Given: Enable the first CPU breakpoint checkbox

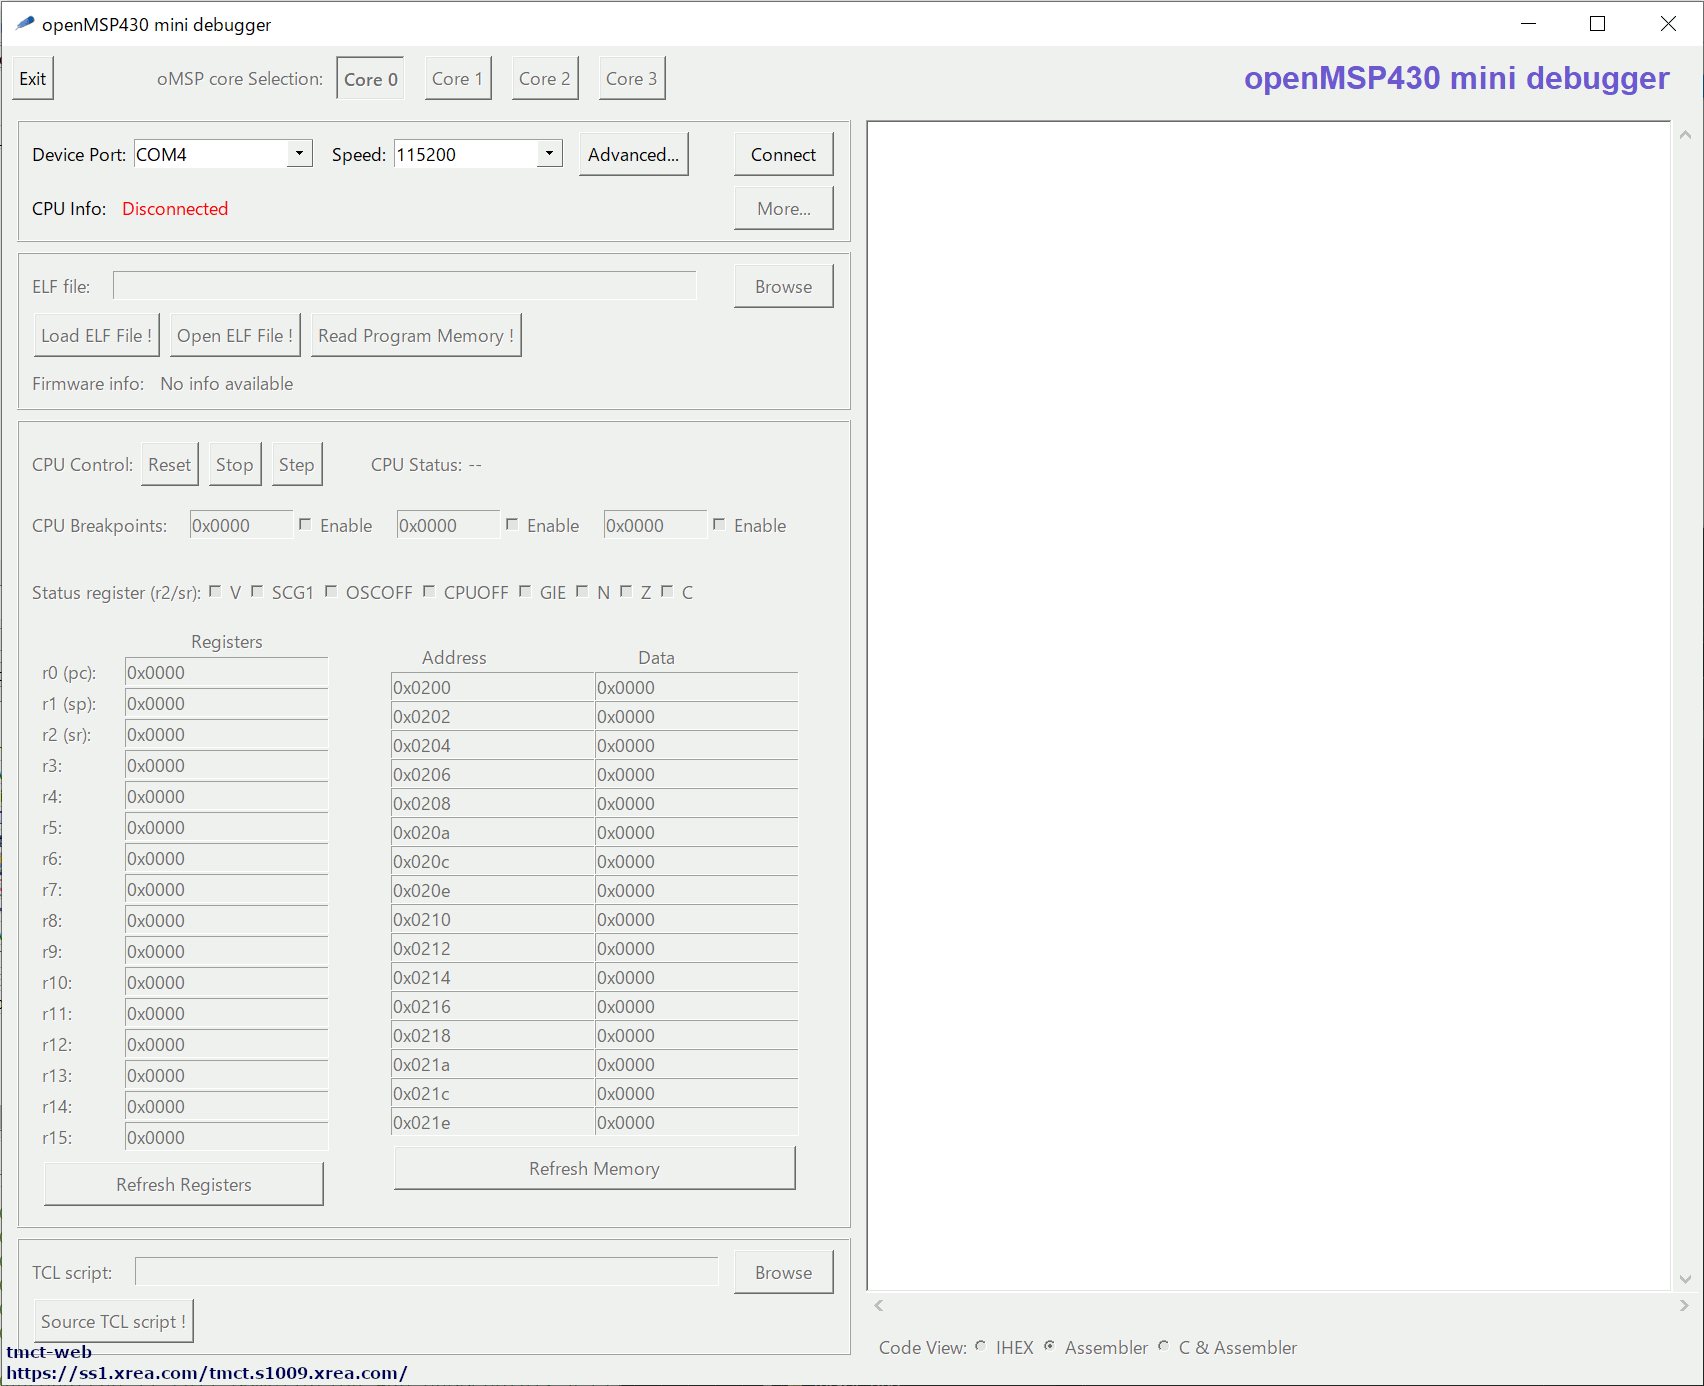Looking at the screenshot, I should (305, 524).
